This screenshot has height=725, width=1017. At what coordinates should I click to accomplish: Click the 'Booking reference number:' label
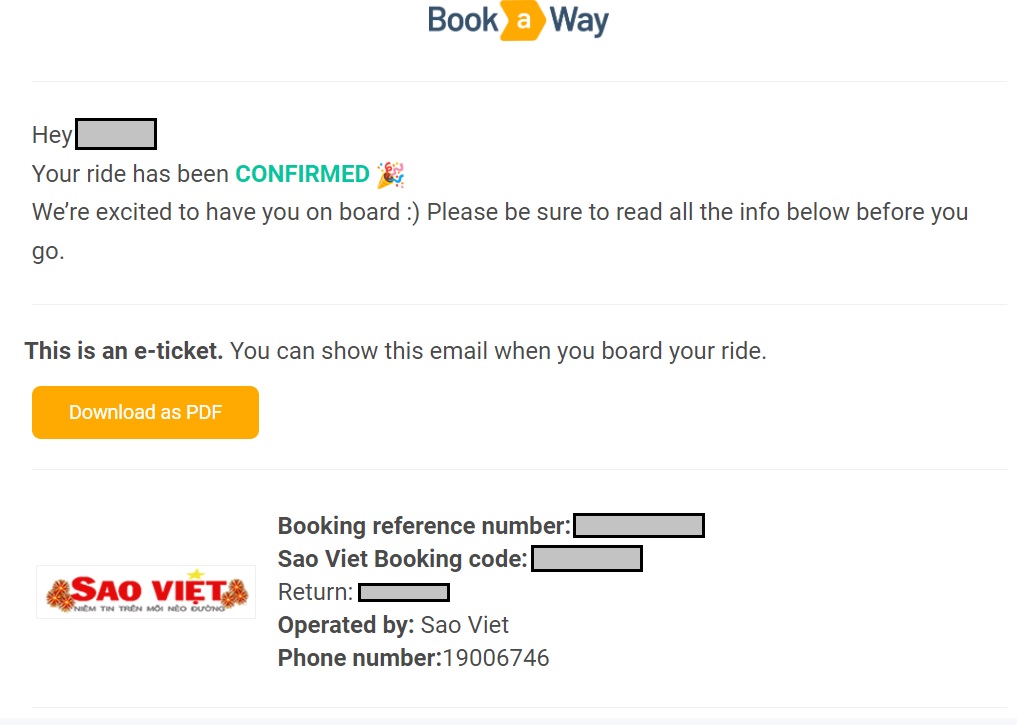click(424, 526)
